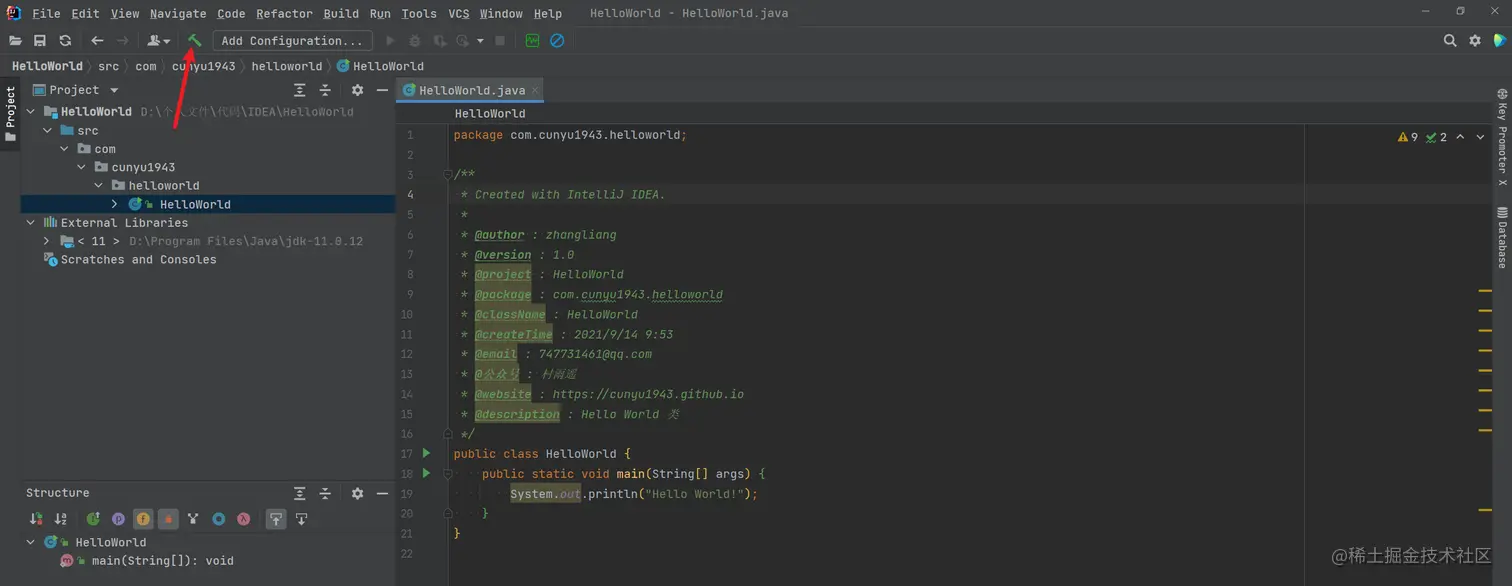The width and height of the screenshot is (1512, 586).
Task: Build project with the green hammer icon
Action: [195, 41]
